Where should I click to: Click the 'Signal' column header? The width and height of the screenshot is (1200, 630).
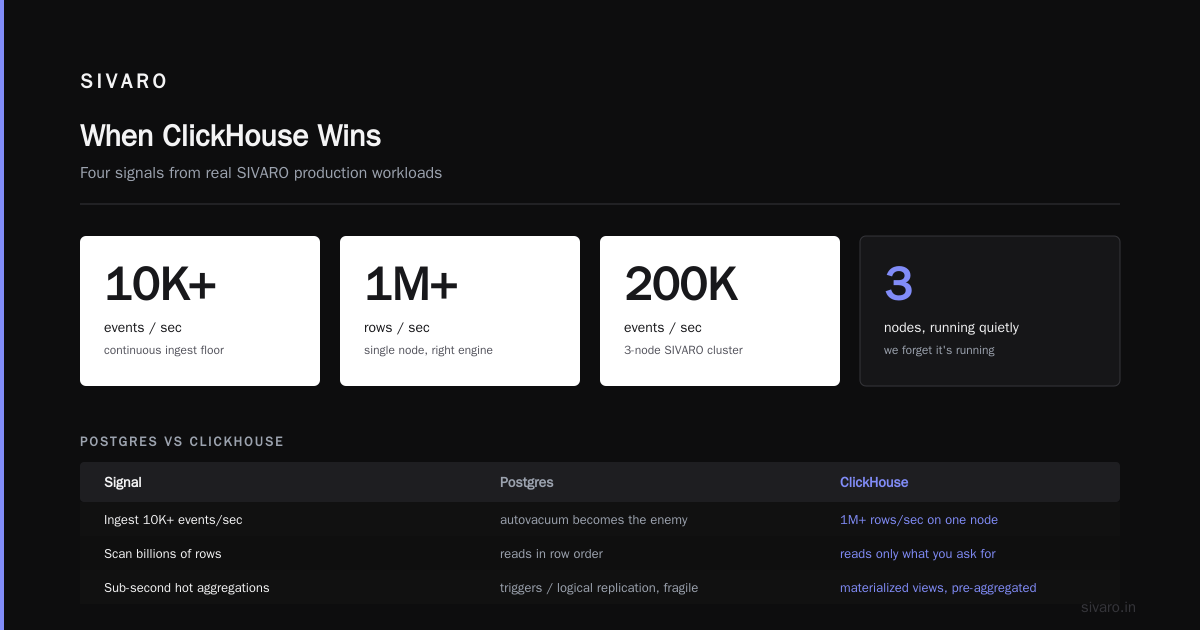click(123, 482)
